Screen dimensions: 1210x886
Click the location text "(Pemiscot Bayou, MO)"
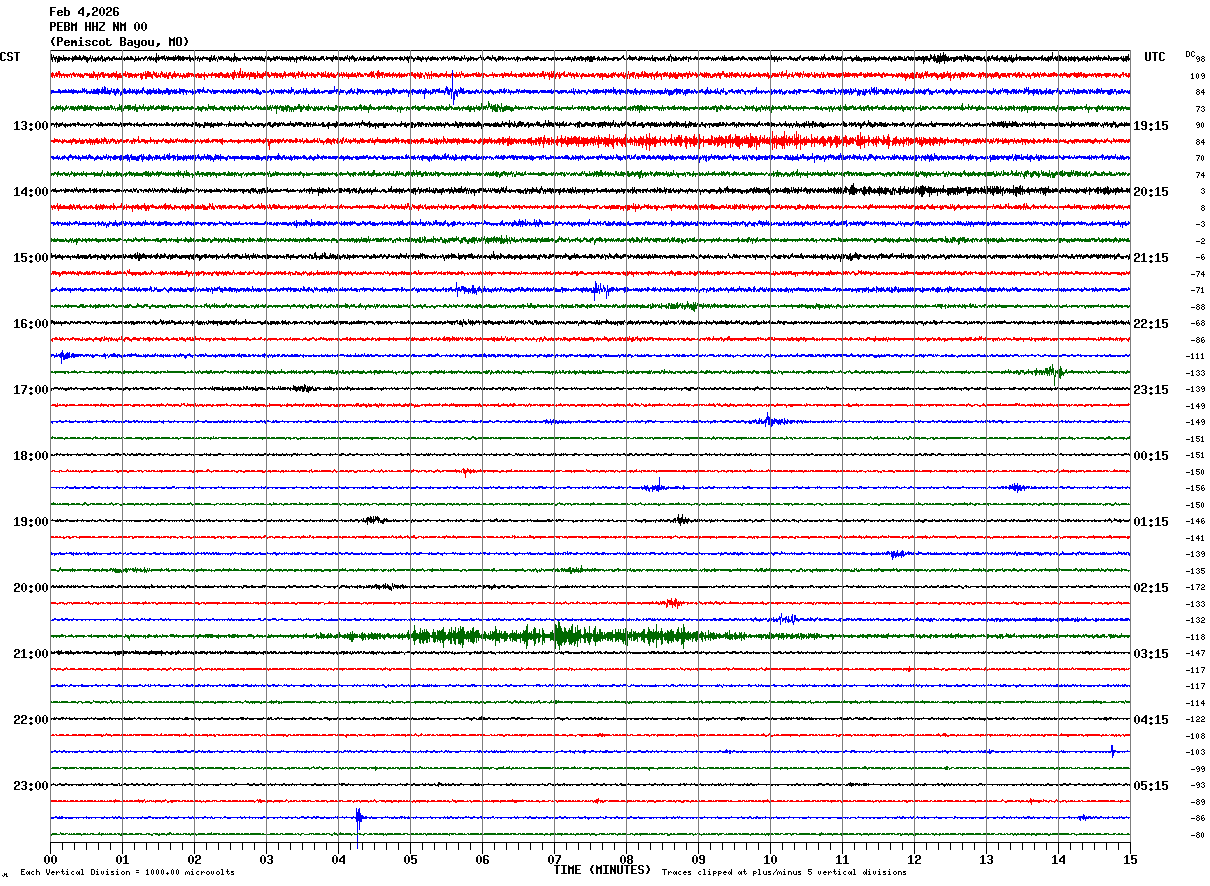(119, 42)
